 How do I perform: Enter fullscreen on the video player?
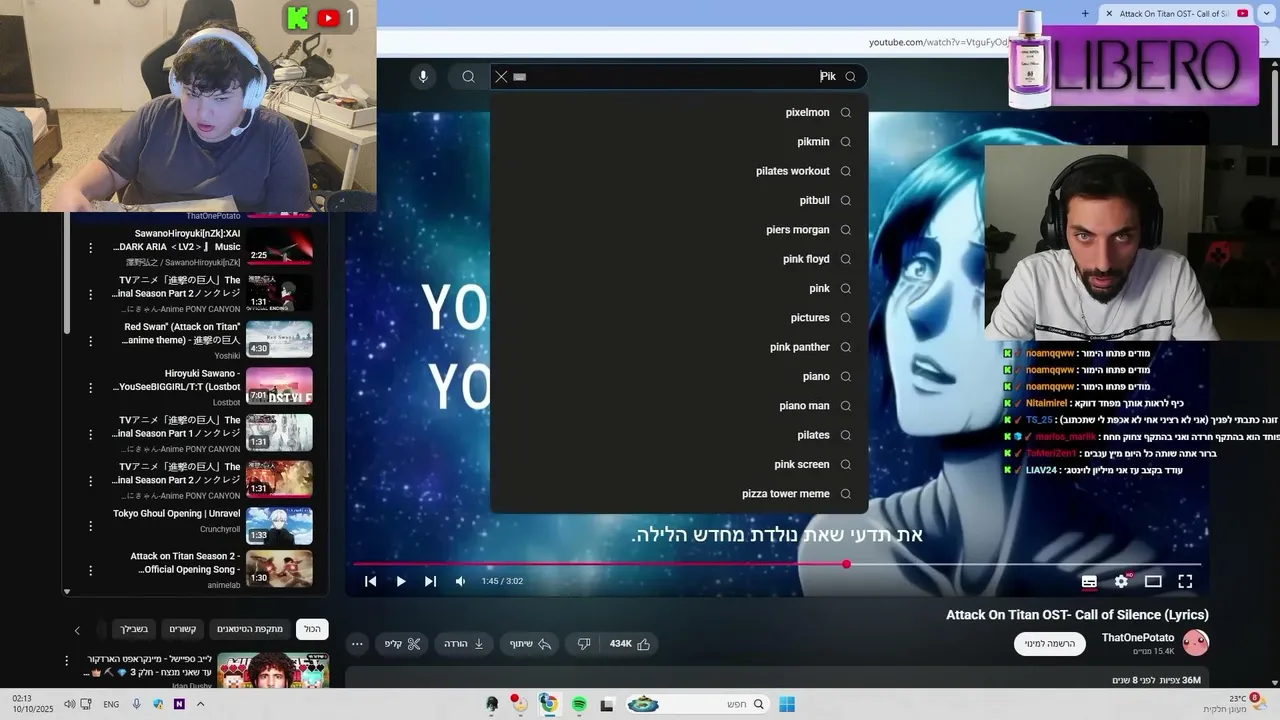click(1185, 581)
